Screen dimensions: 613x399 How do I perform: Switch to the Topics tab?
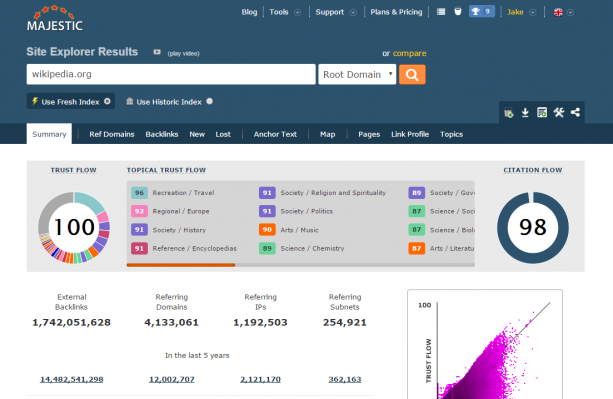452,134
